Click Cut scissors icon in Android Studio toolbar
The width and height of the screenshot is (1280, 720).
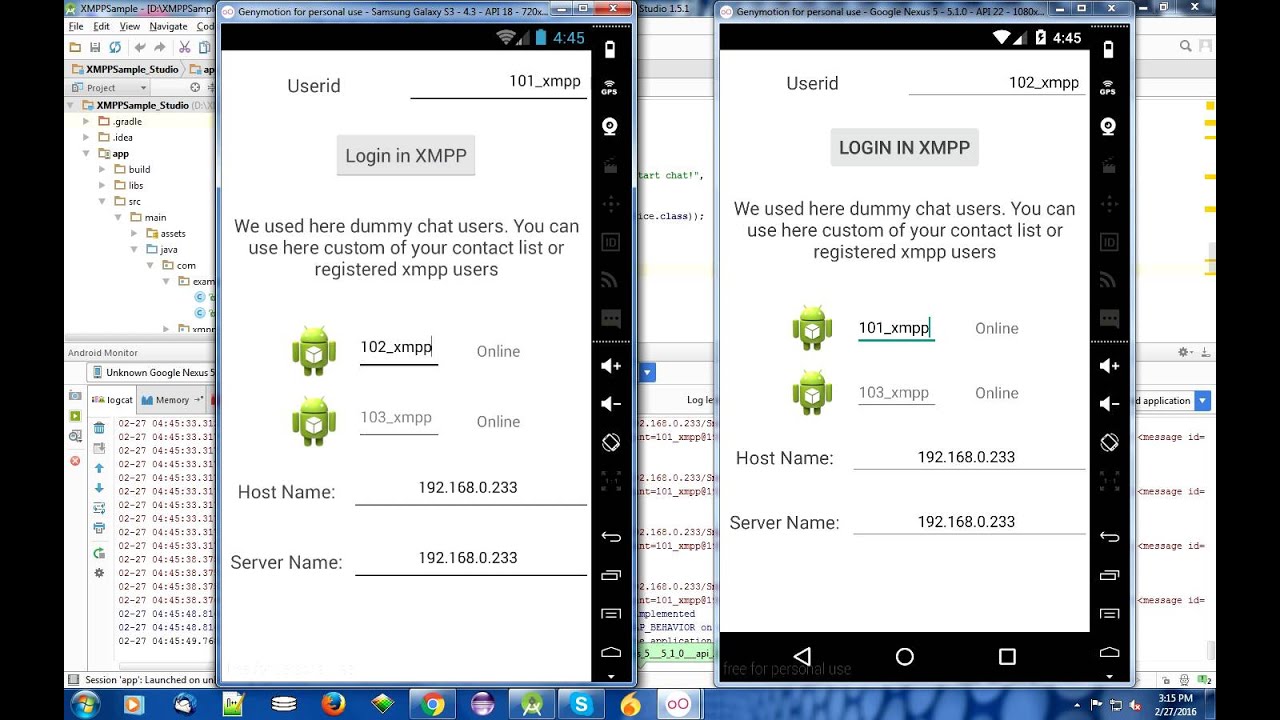[x=185, y=47]
